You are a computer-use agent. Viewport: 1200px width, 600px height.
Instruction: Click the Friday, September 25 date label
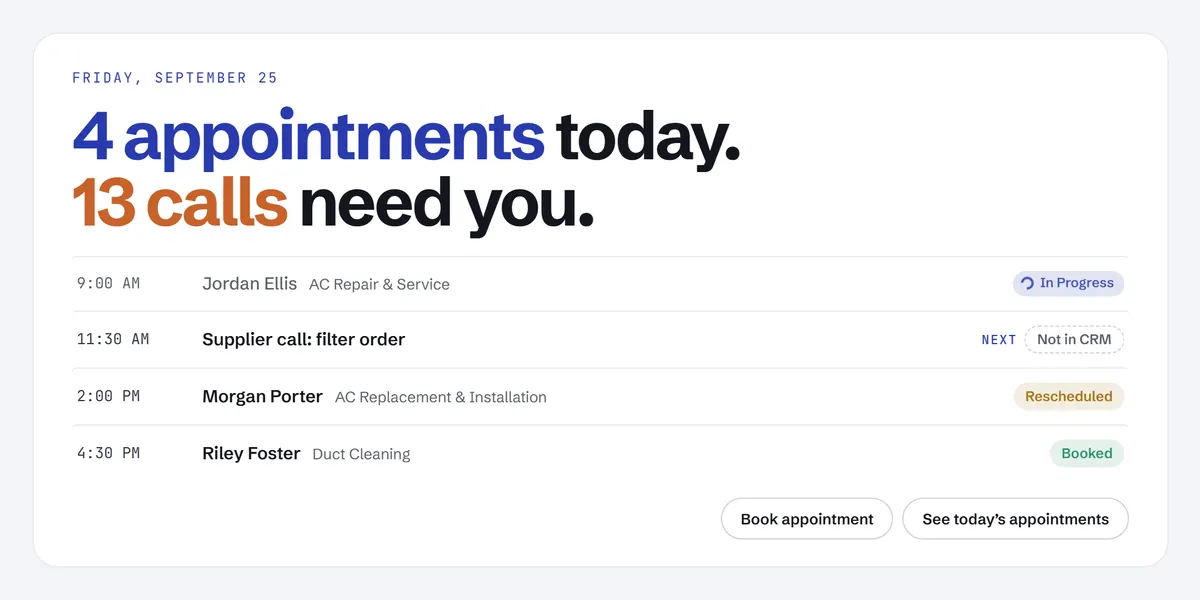pos(175,78)
